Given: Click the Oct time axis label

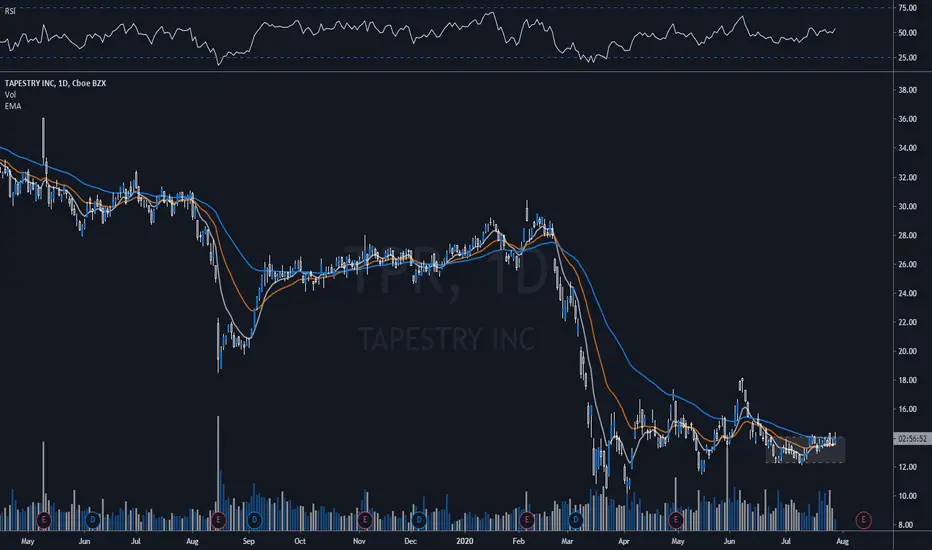Looking at the screenshot, I should tap(300, 541).
